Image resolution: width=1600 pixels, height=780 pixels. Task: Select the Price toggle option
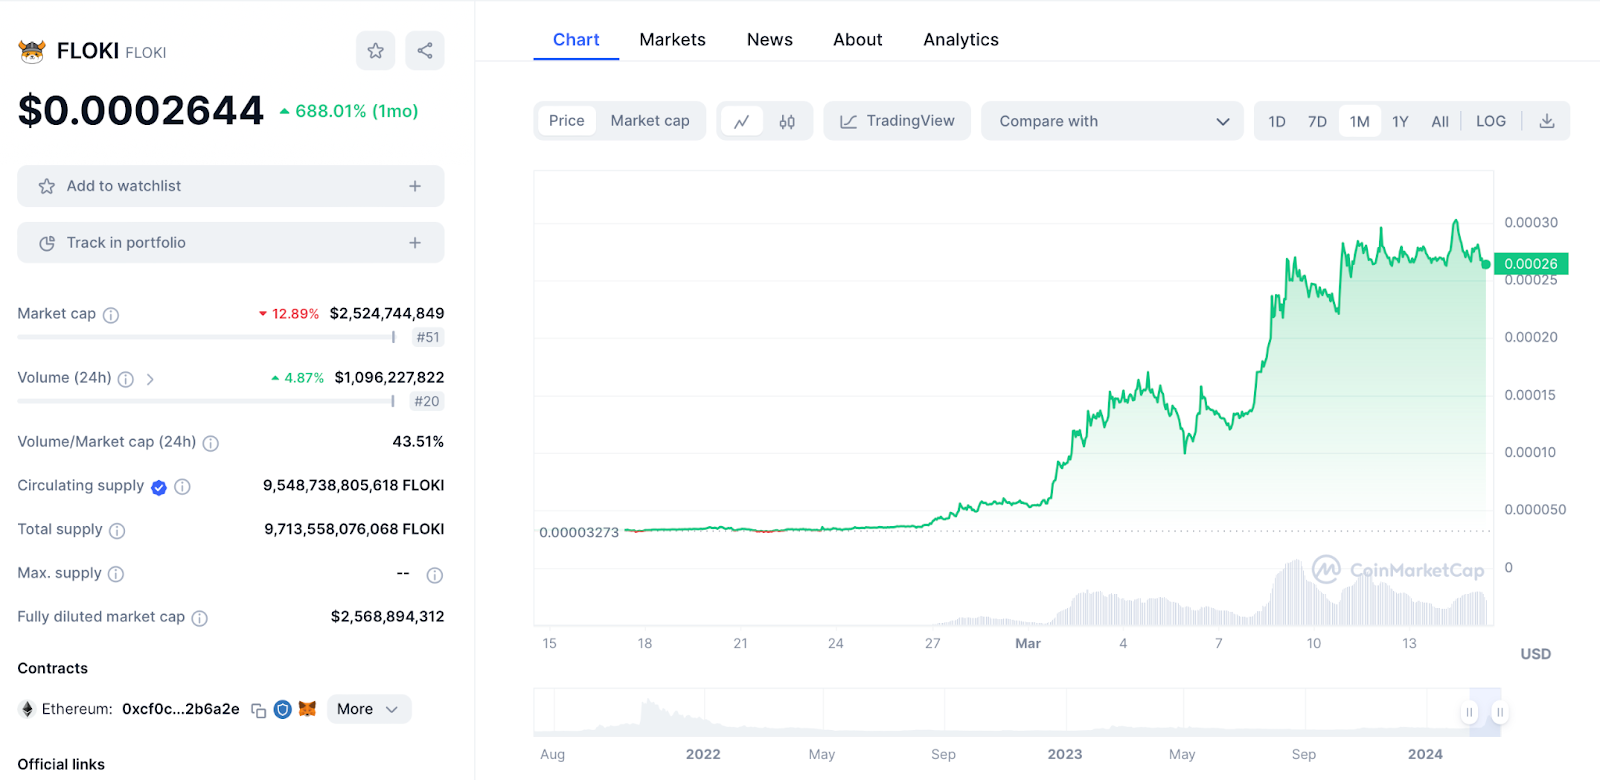566,121
